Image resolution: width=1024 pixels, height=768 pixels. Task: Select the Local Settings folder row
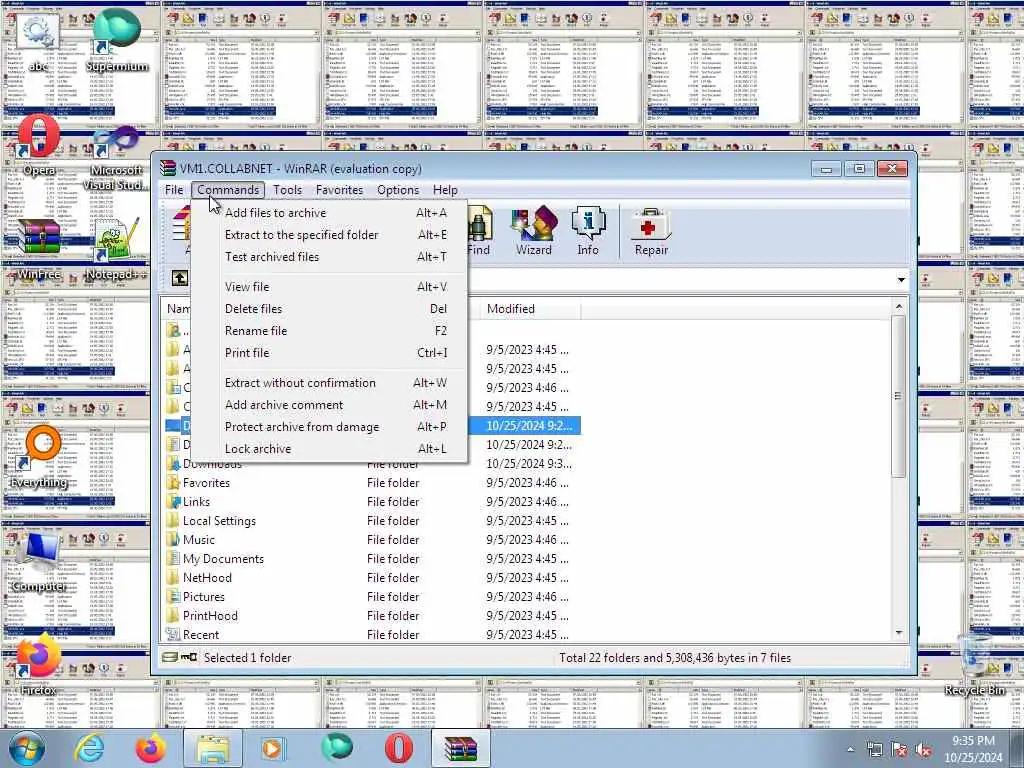pyautogui.click(x=372, y=520)
